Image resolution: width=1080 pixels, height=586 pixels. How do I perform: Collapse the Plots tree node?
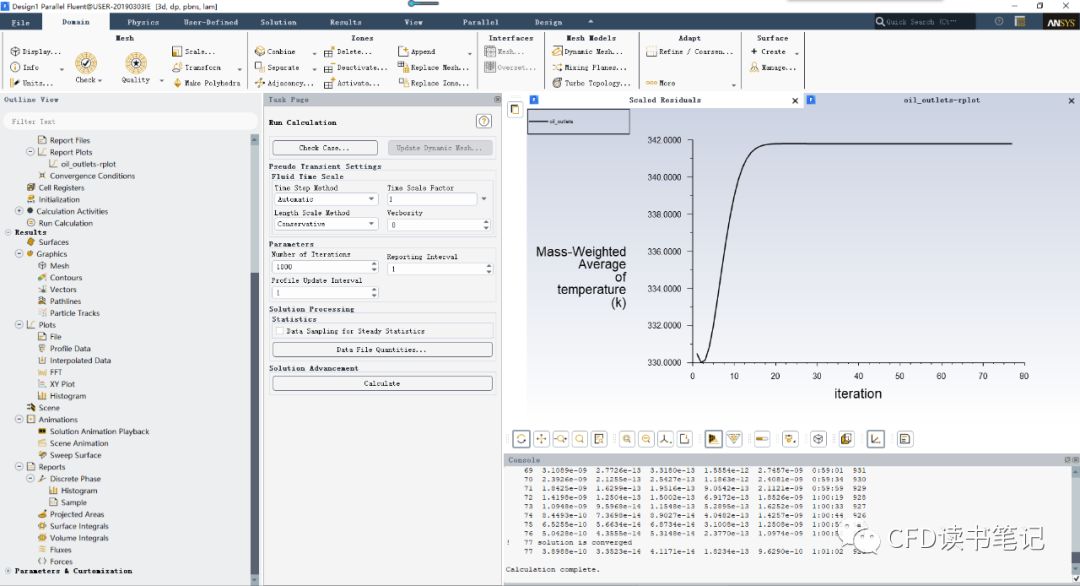[19, 325]
